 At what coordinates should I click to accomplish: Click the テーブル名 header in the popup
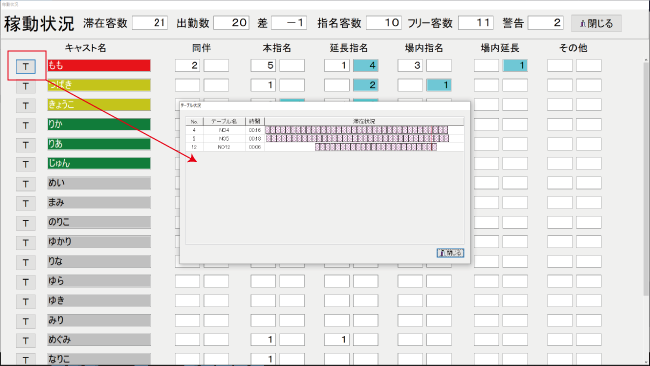click(224, 121)
